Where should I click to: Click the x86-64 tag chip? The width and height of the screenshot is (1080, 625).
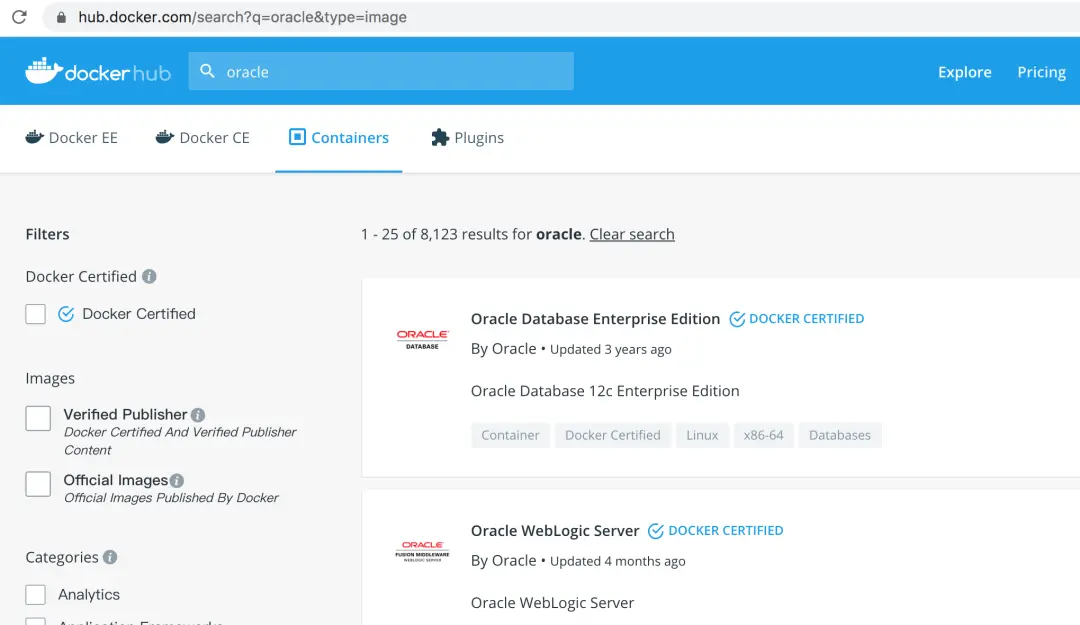(x=763, y=435)
